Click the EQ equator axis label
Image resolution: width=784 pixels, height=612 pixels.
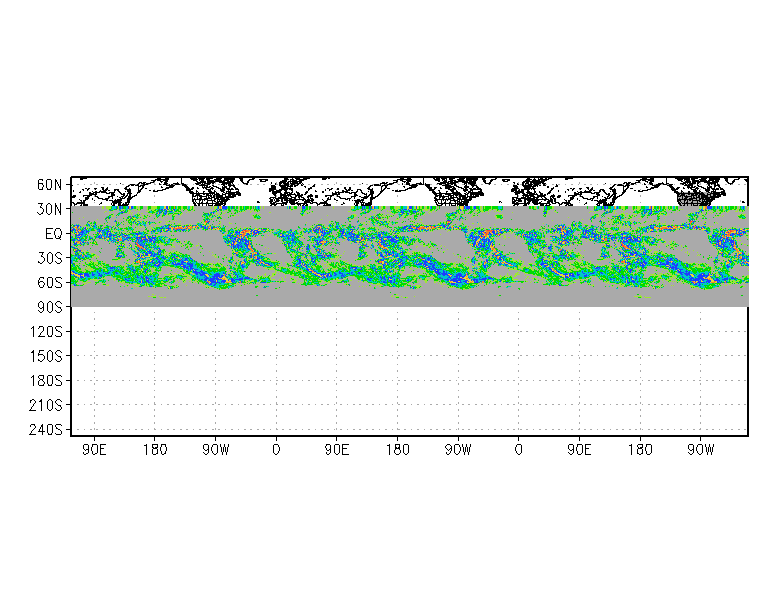(x=54, y=234)
